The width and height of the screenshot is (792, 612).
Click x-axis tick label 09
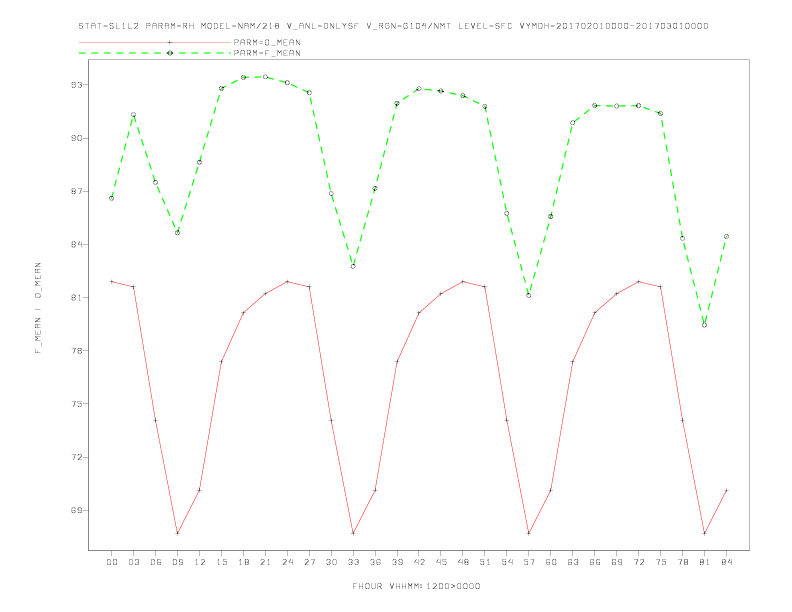click(x=177, y=562)
